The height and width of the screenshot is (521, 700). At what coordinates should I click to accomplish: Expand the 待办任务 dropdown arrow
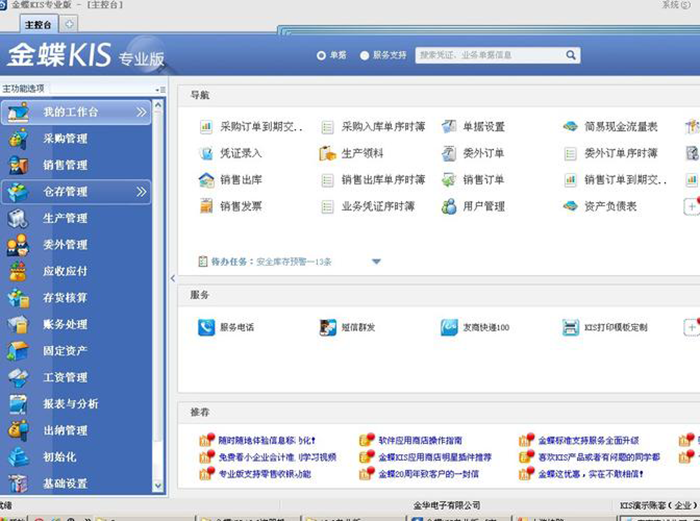pos(376,262)
